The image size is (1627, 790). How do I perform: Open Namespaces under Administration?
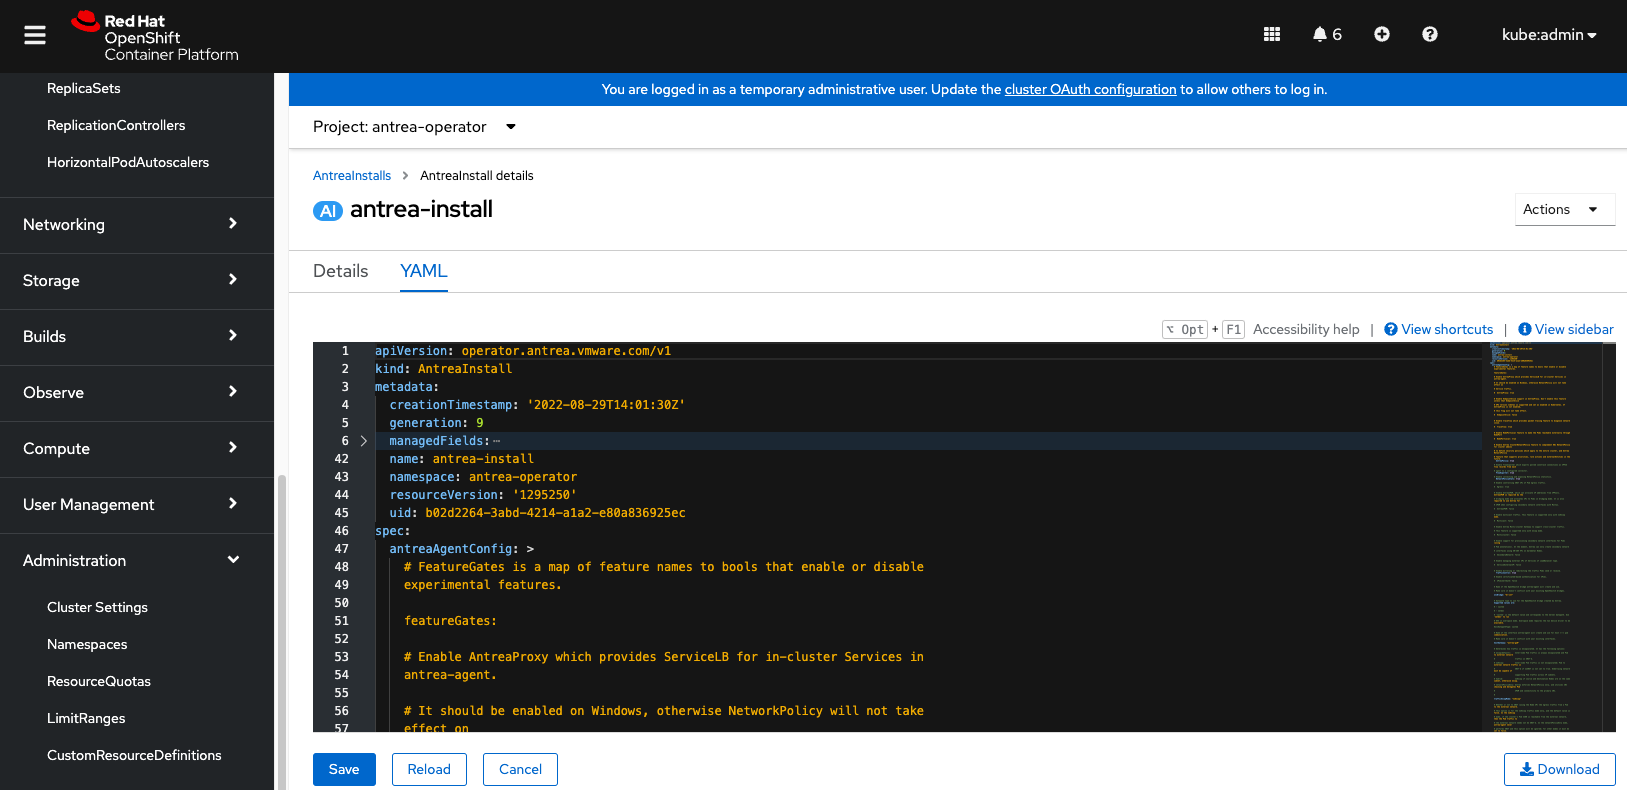pos(87,644)
